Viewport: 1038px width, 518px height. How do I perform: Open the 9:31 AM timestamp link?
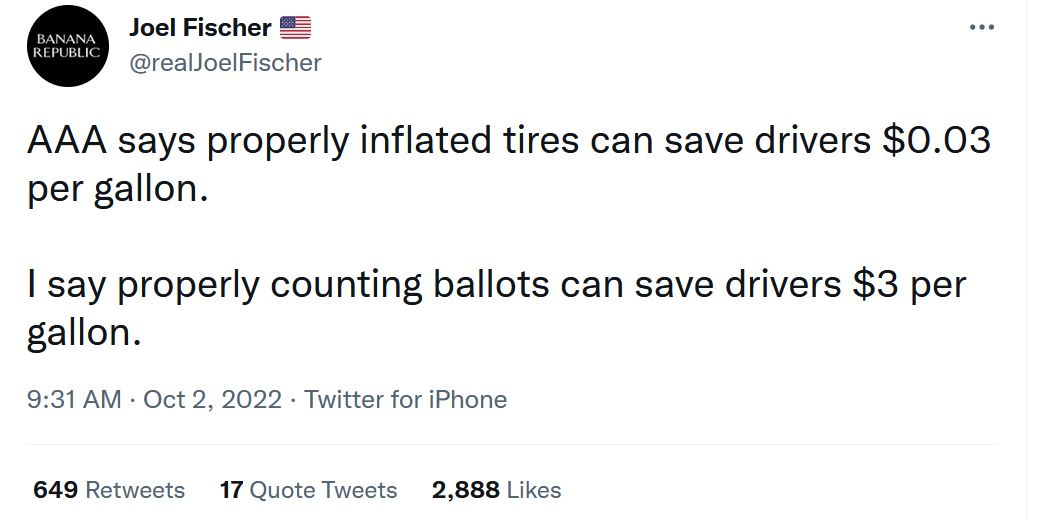(75, 400)
